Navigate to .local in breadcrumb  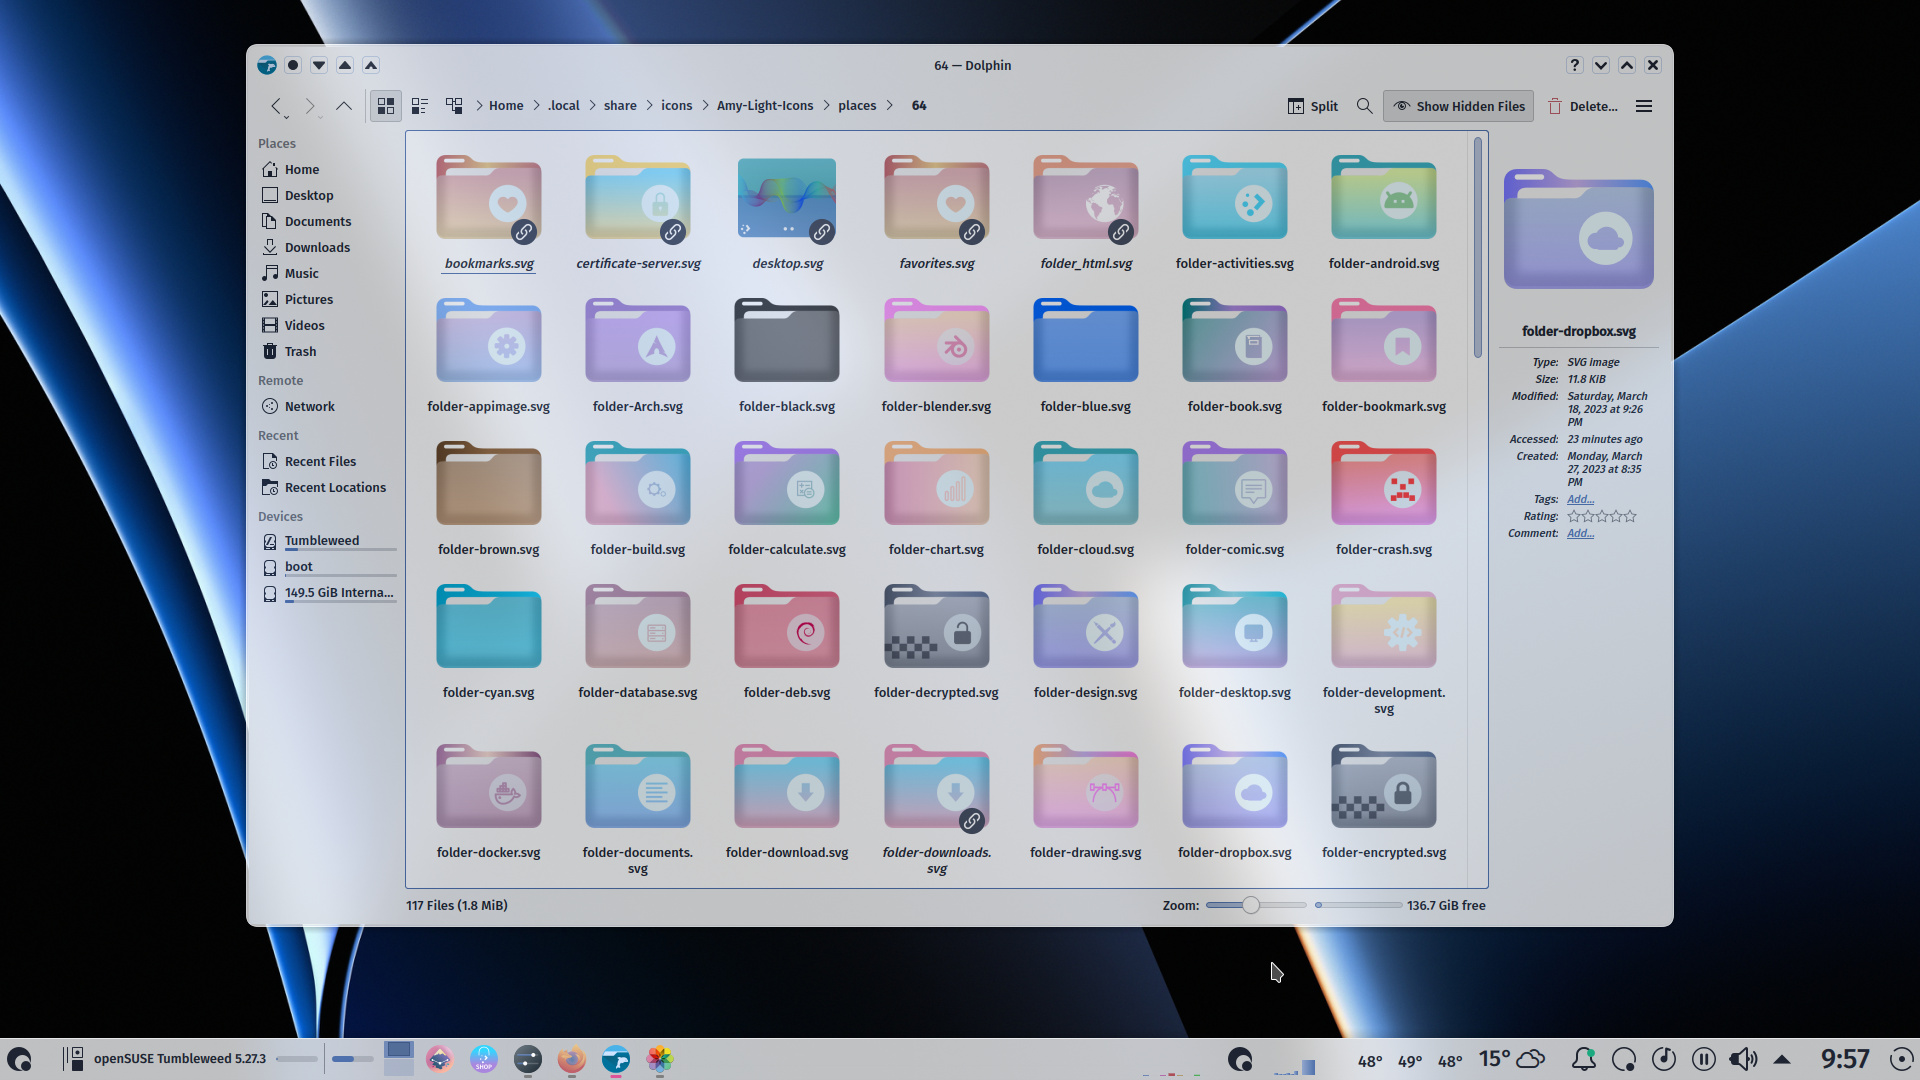[x=563, y=106]
